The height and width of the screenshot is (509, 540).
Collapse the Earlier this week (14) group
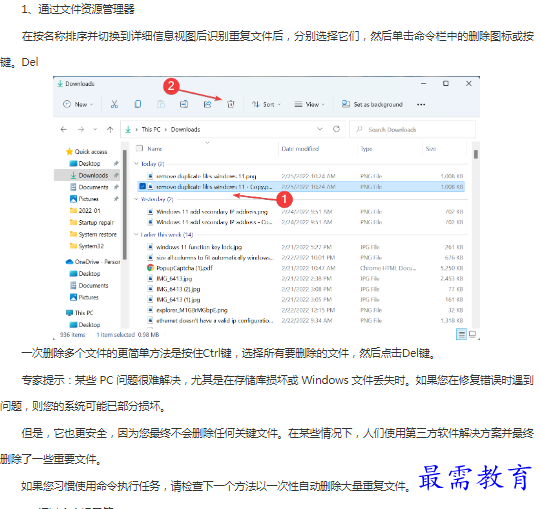[136, 235]
